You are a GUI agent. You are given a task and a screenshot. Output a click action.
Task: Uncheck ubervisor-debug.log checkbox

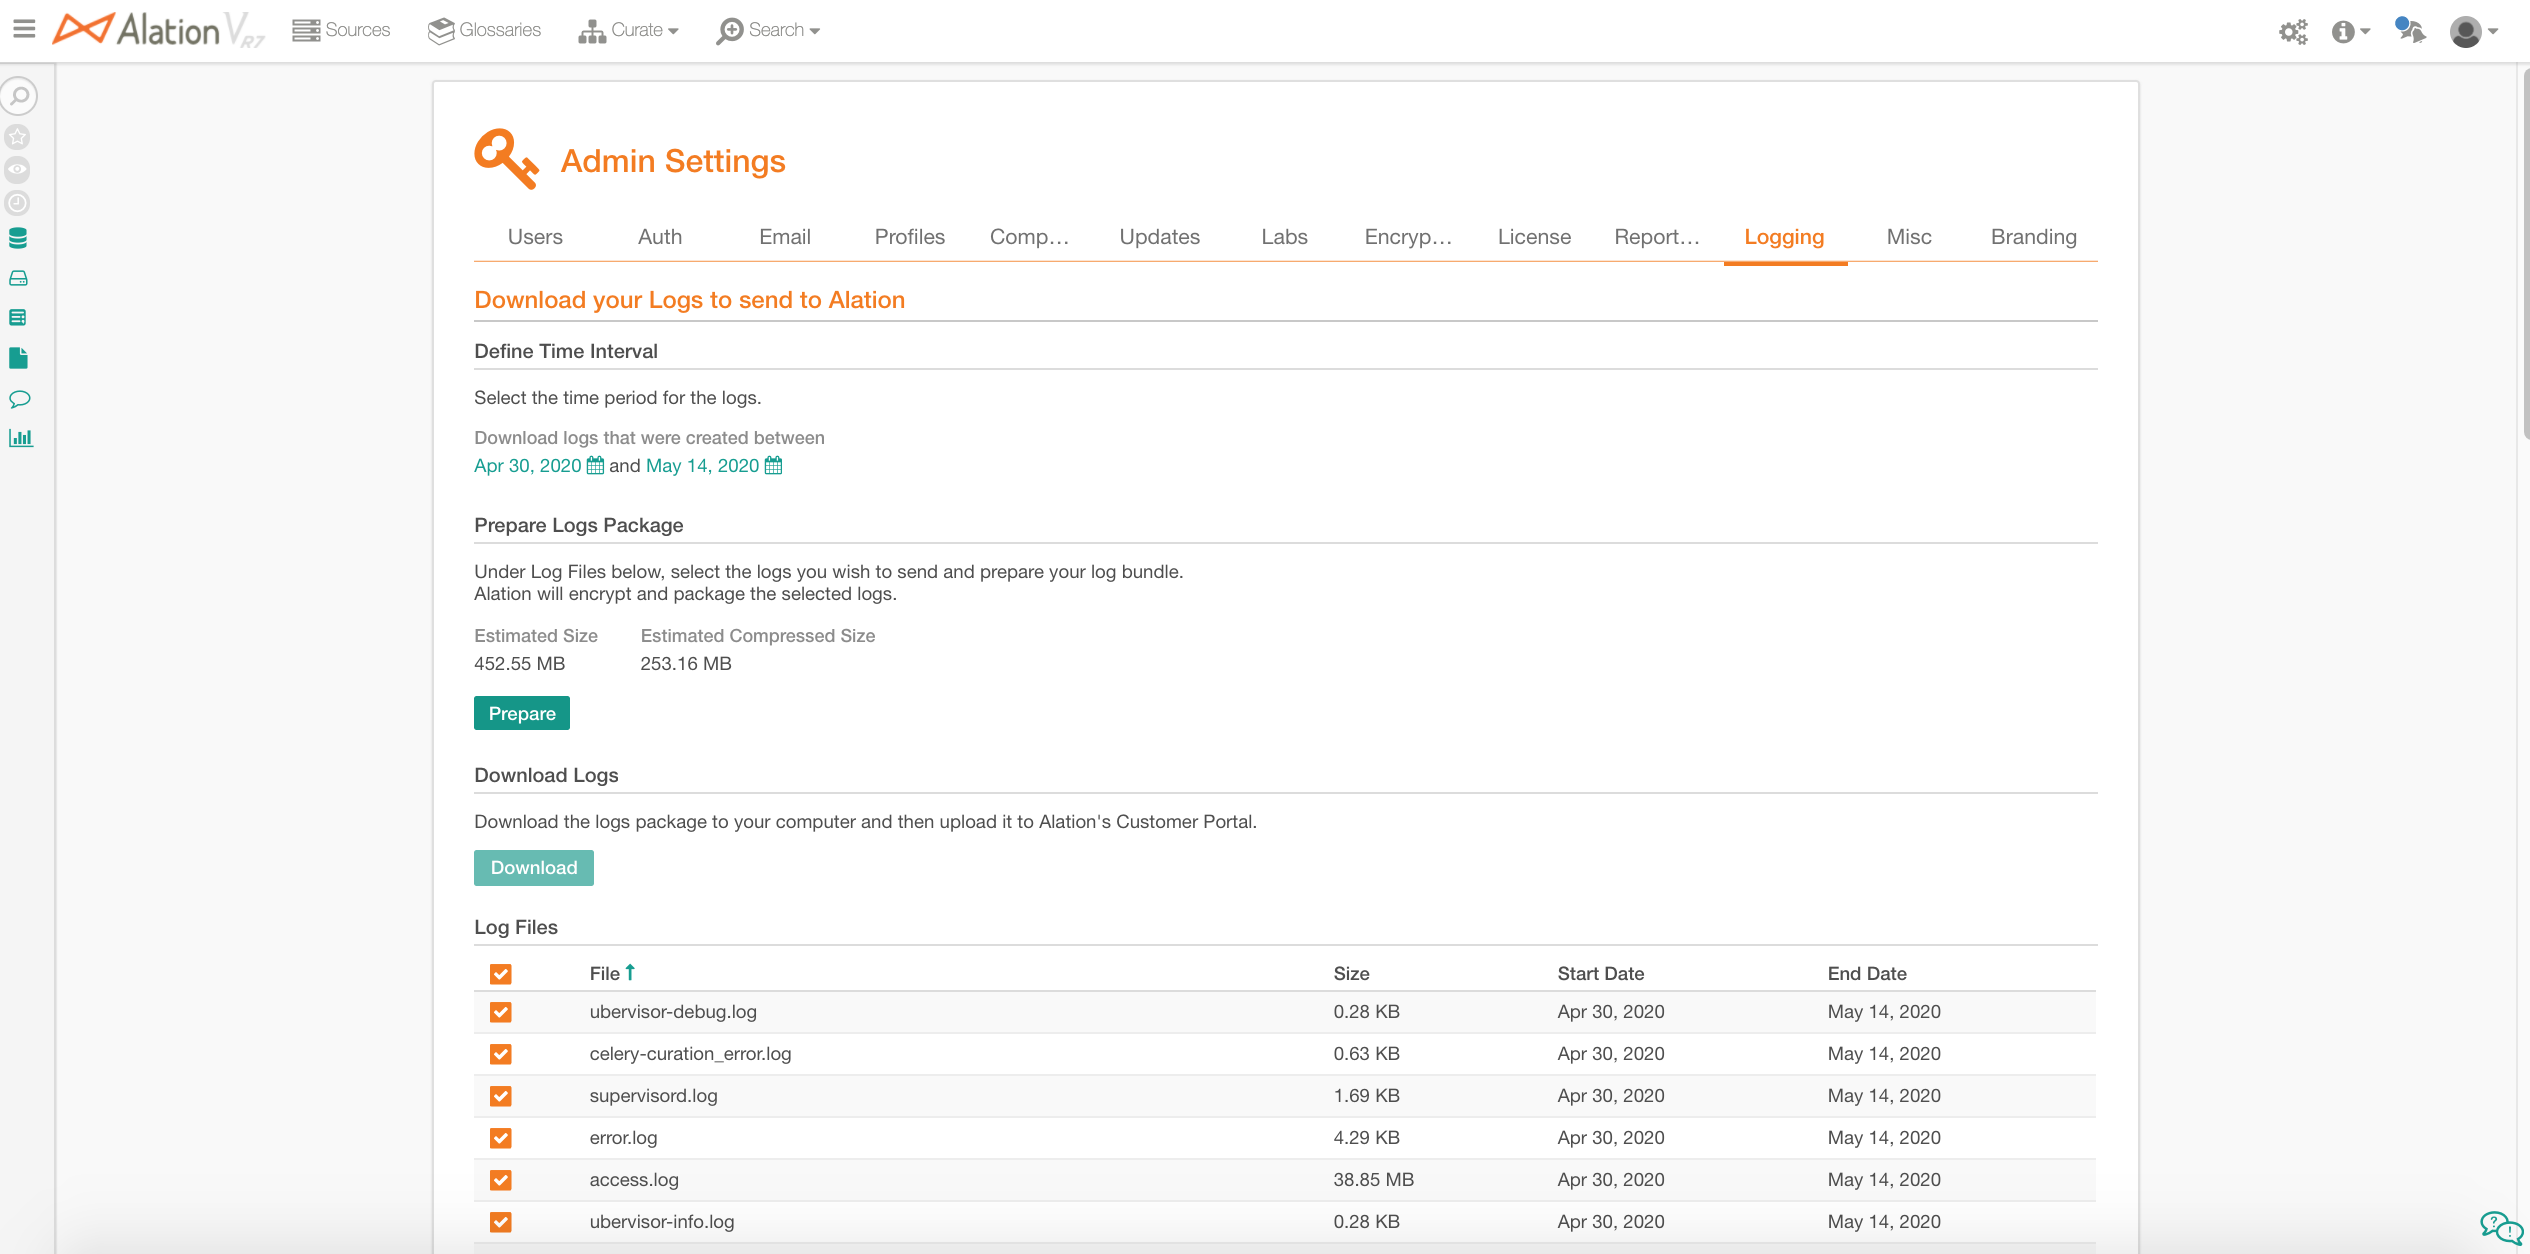[x=501, y=1012]
